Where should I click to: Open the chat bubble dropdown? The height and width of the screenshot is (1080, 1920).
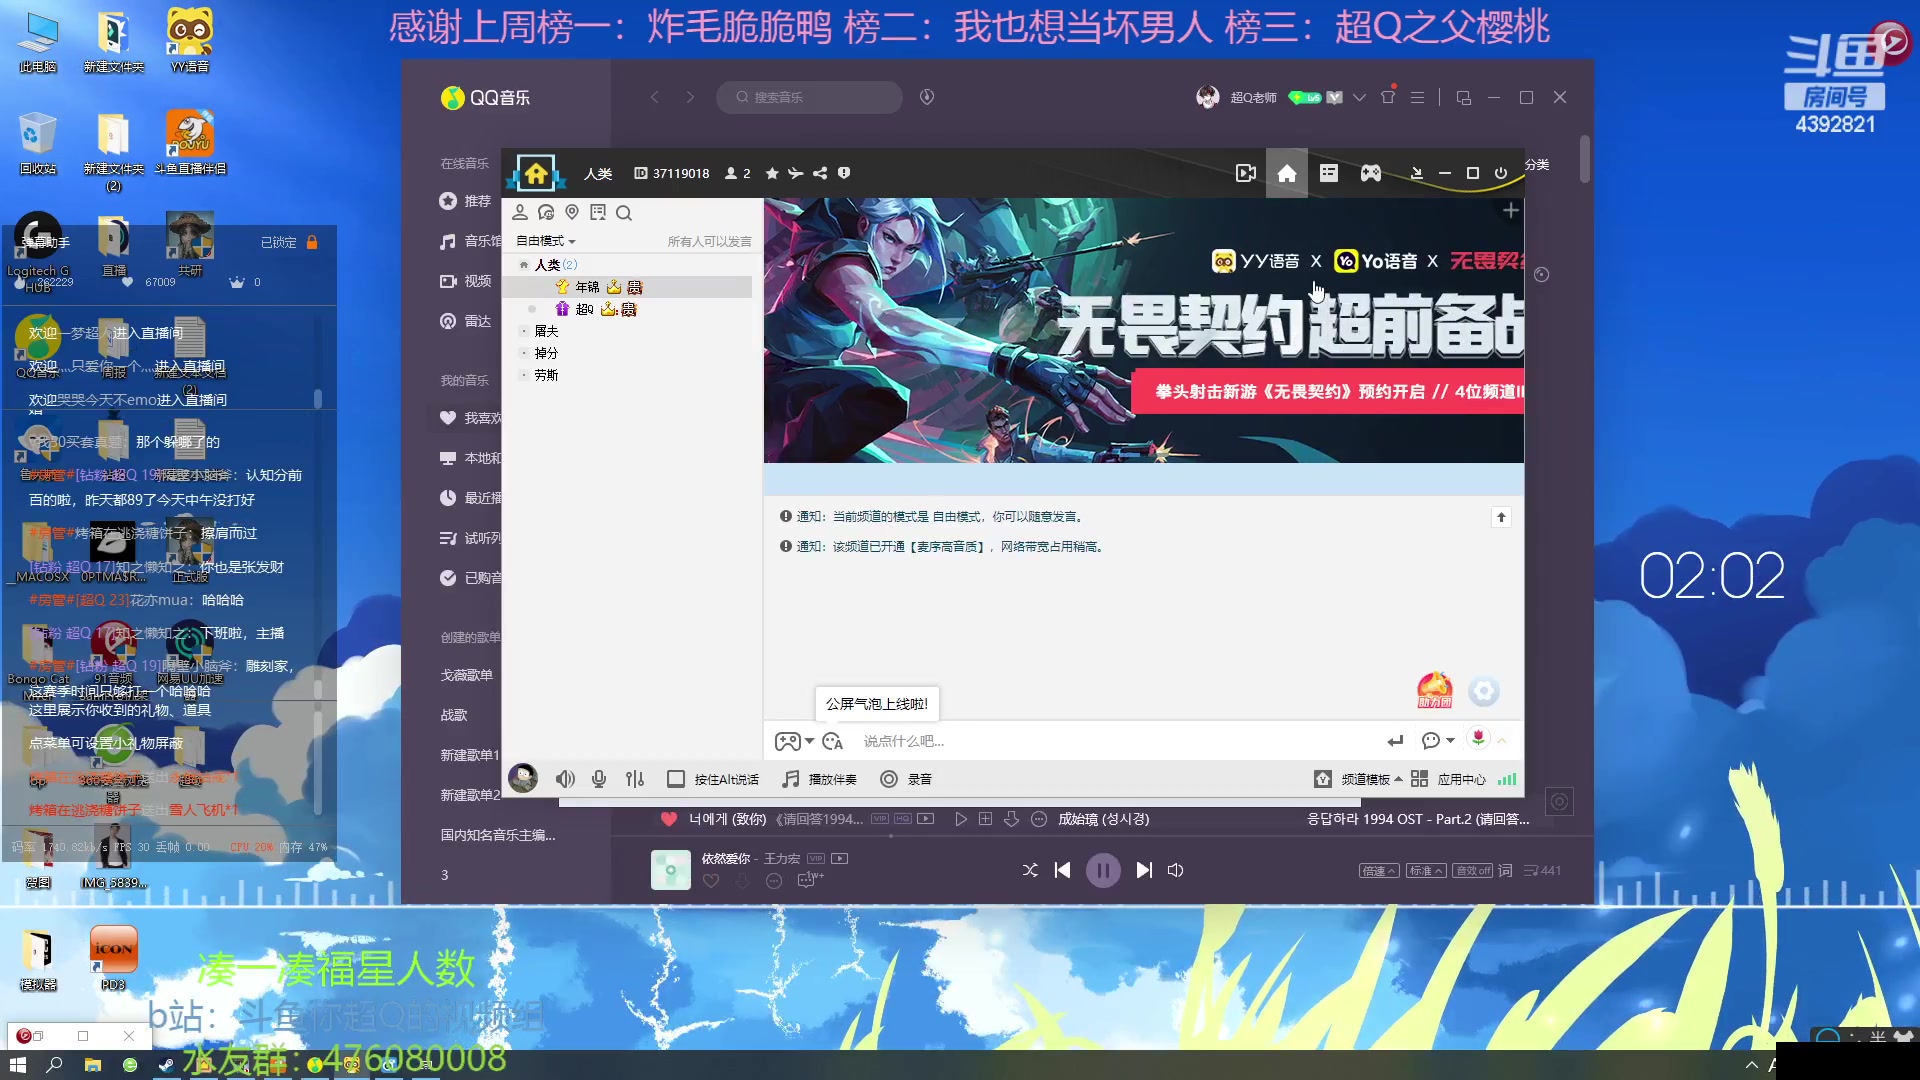click(x=1438, y=741)
